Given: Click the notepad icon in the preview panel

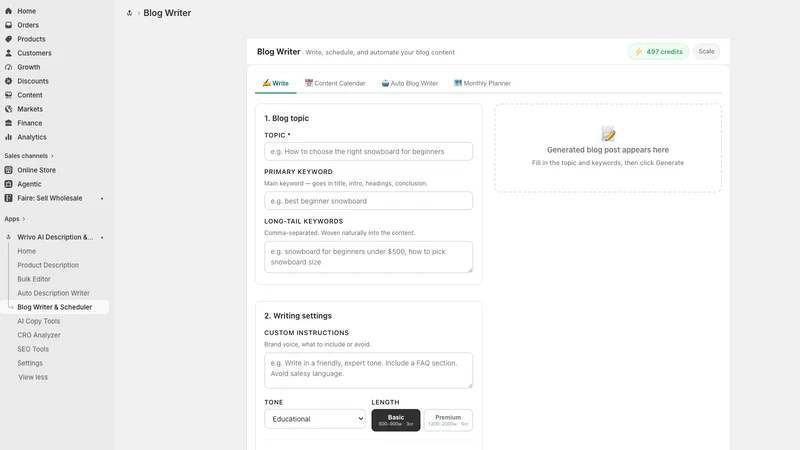Looking at the screenshot, I should pos(608,134).
